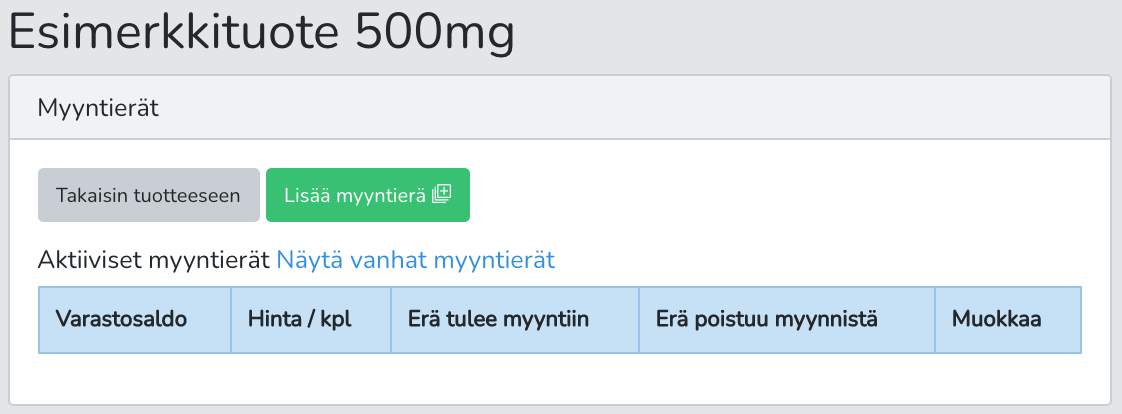Click the Erä tulee myyntiin column header

pos(515,320)
